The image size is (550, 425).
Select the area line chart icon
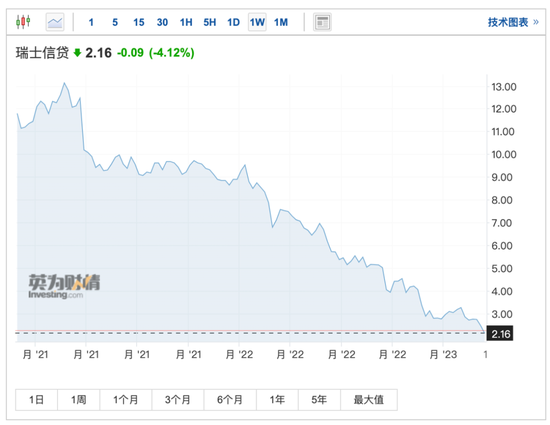[x=55, y=22]
